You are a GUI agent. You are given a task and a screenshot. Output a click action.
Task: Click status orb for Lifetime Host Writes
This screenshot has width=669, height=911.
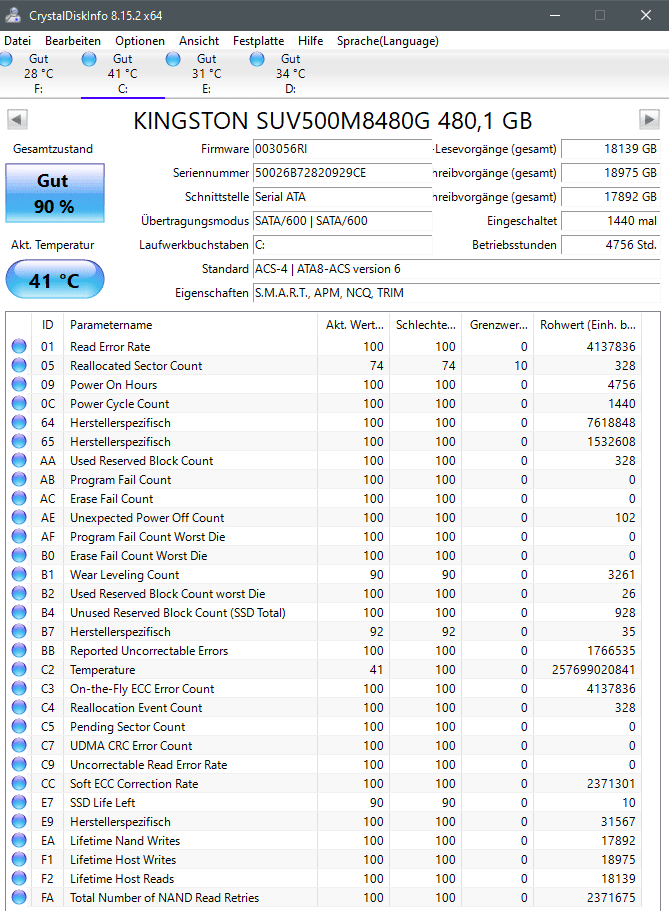pyautogui.click(x=19, y=859)
